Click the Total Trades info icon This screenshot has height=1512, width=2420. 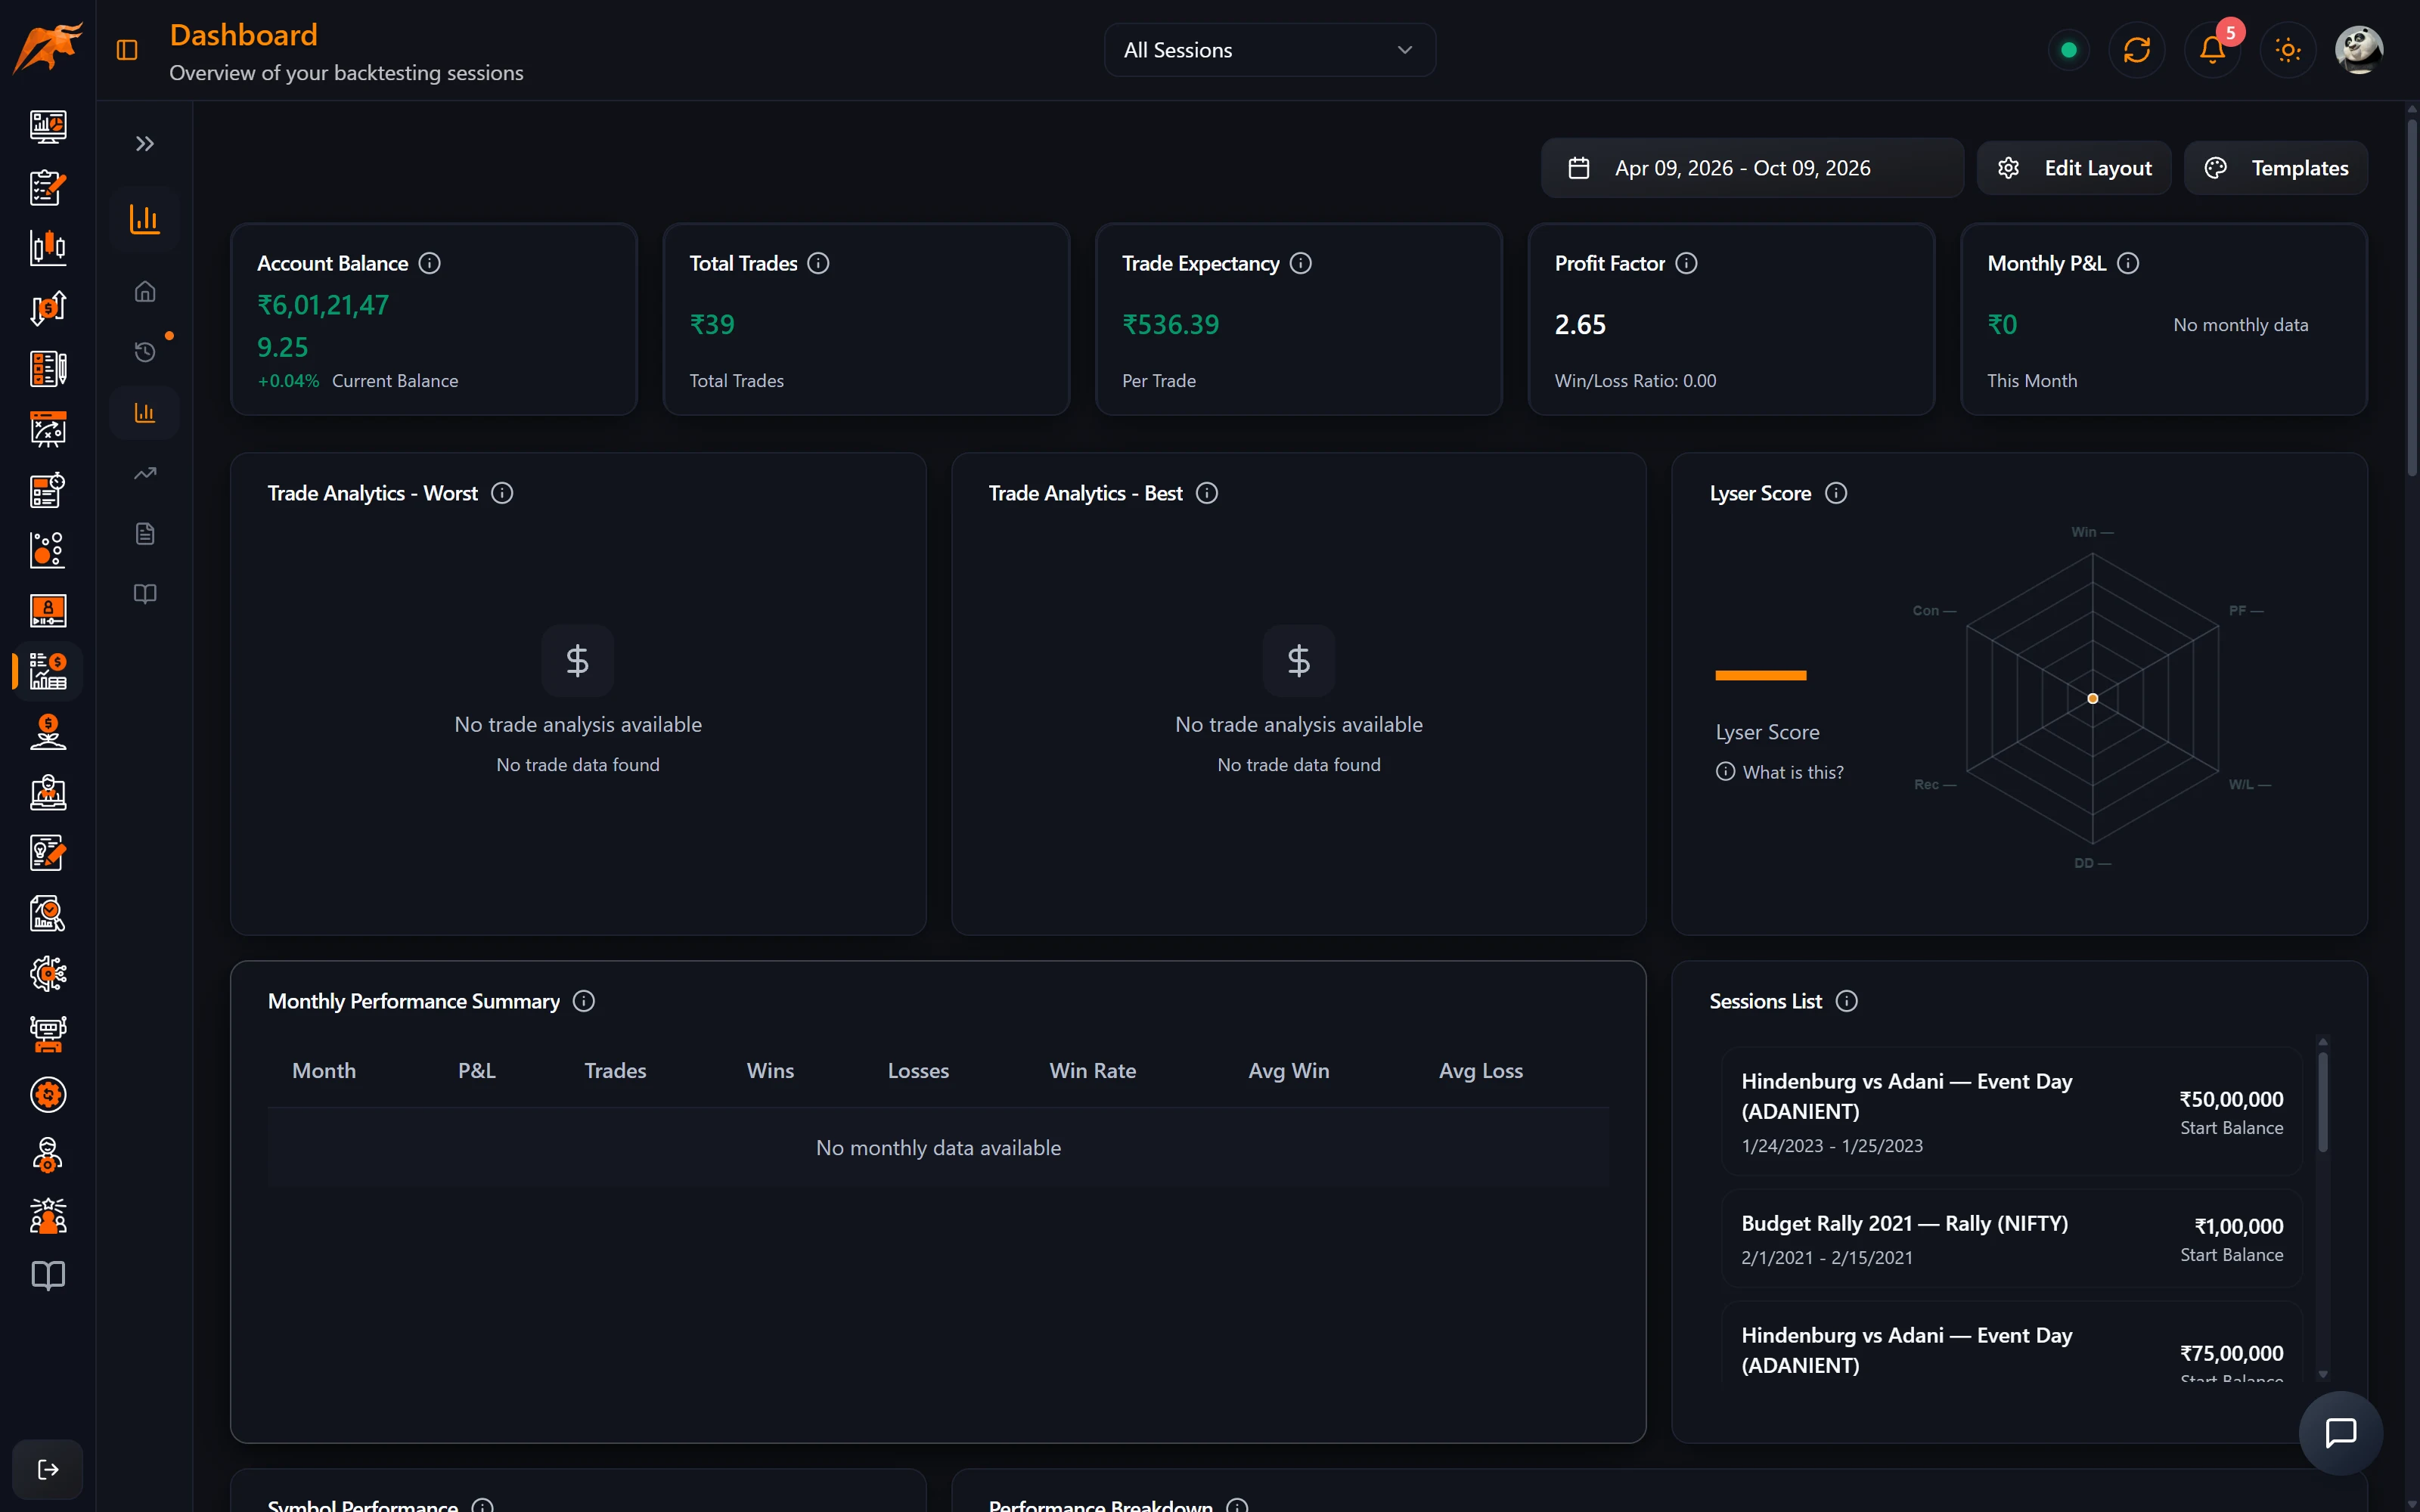[x=819, y=263]
